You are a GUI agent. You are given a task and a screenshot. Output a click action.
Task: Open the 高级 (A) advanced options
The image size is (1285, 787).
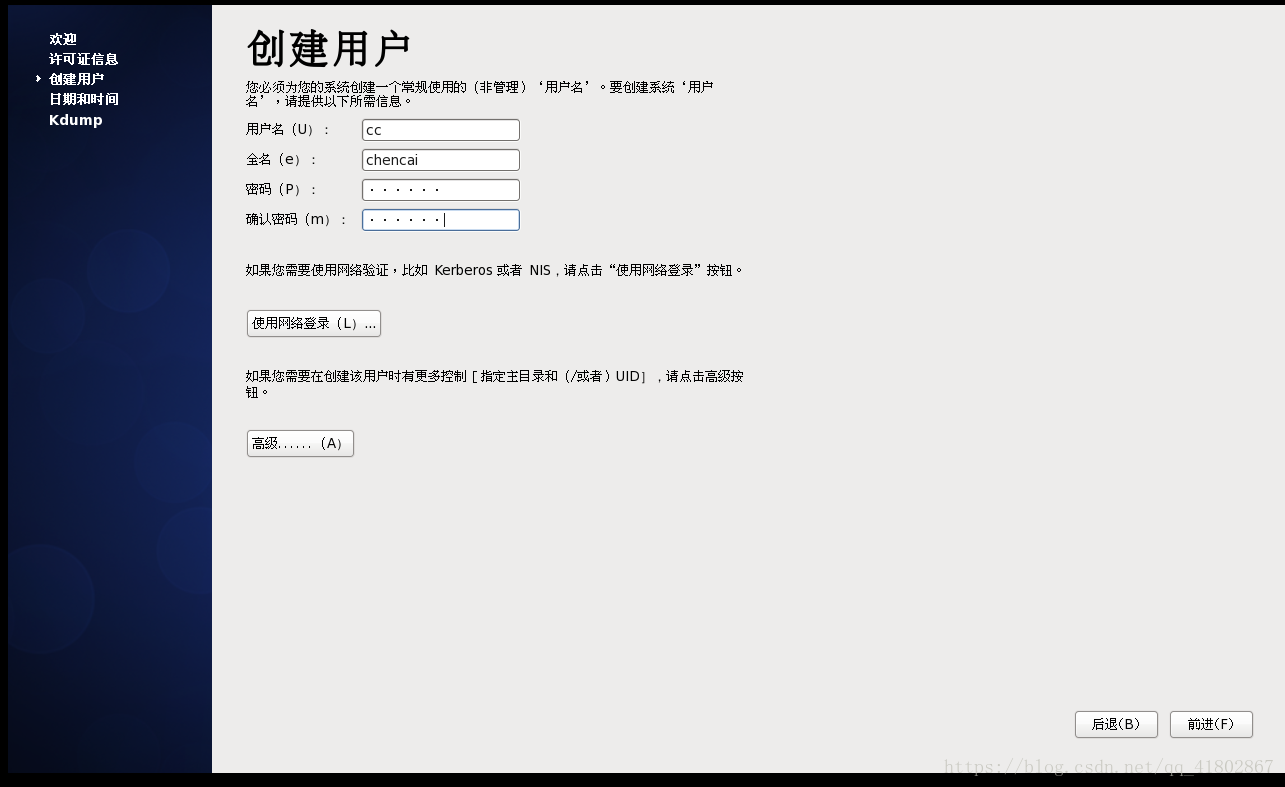[300, 443]
